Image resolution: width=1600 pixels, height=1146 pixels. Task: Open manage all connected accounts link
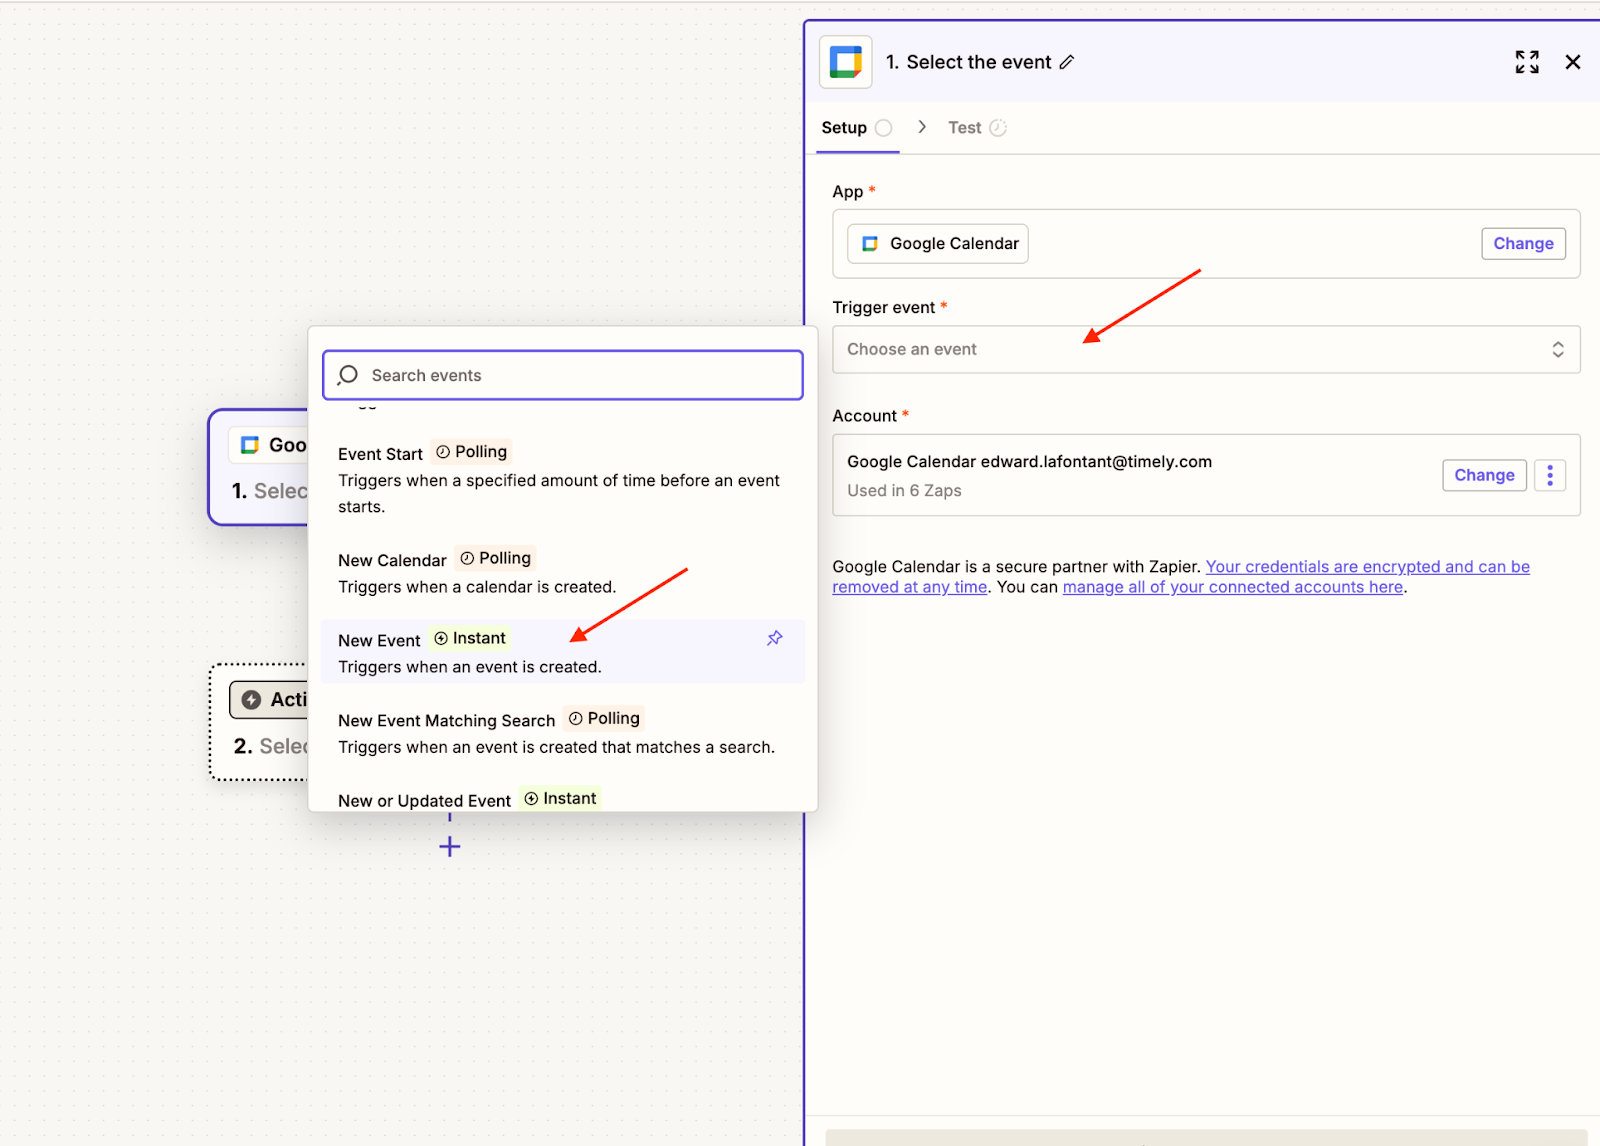point(1232,587)
